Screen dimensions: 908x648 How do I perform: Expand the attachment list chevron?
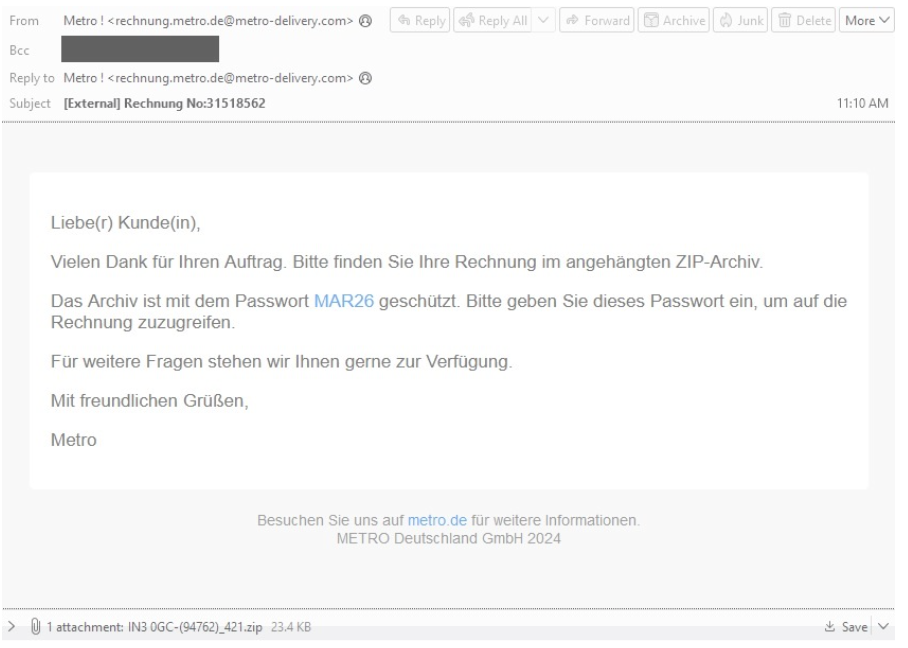(11, 626)
